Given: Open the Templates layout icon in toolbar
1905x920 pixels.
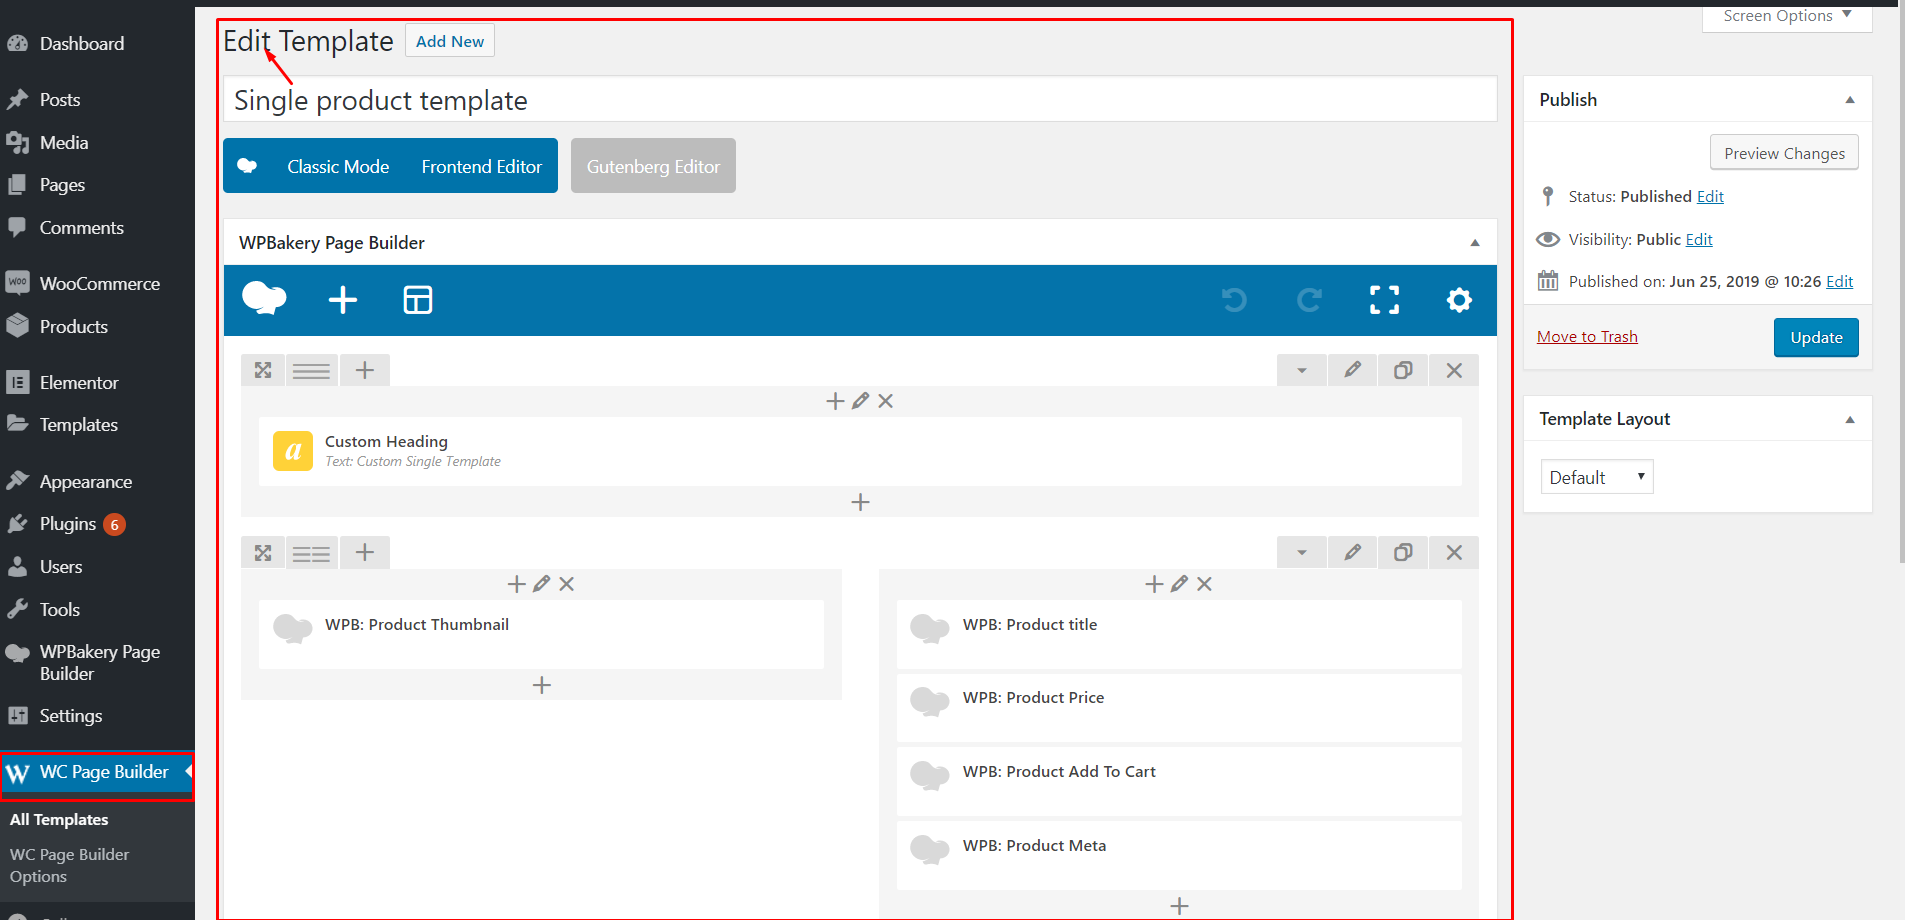Looking at the screenshot, I should [x=418, y=299].
